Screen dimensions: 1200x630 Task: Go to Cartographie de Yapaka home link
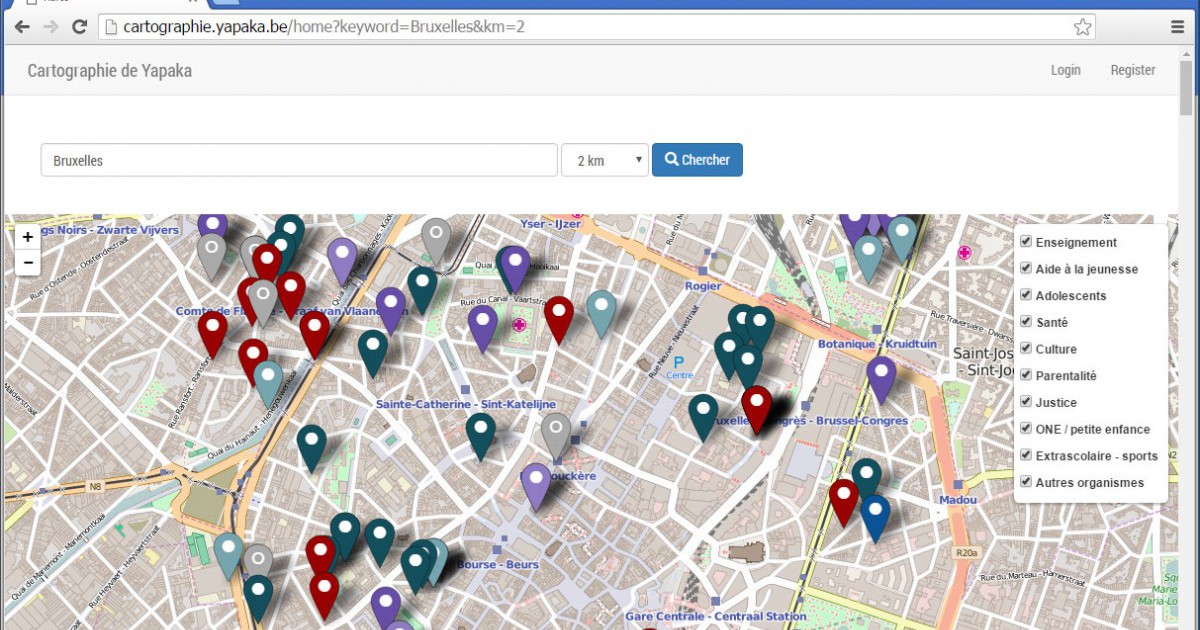(110, 70)
